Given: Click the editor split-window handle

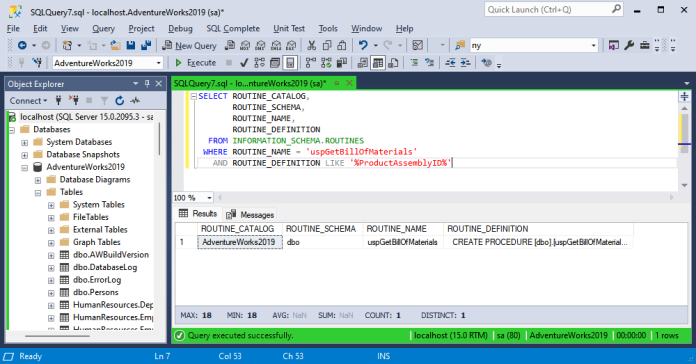Looking at the screenshot, I should 684,96.
